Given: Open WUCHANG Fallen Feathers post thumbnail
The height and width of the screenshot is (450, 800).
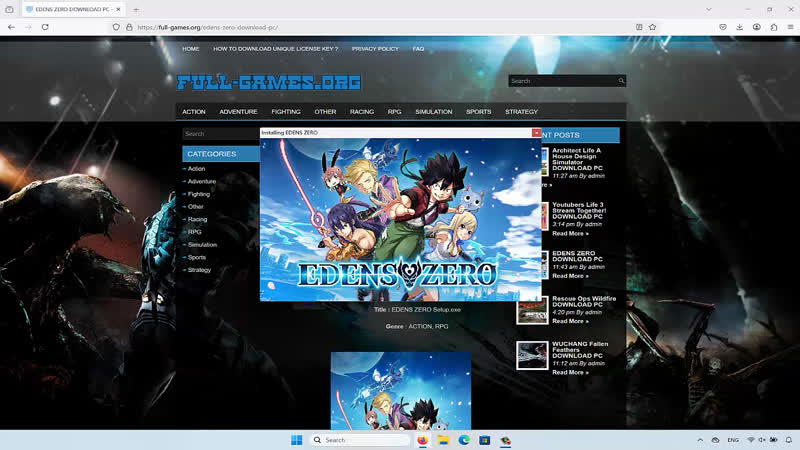Looking at the screenshot, I should tap(532, 355).
